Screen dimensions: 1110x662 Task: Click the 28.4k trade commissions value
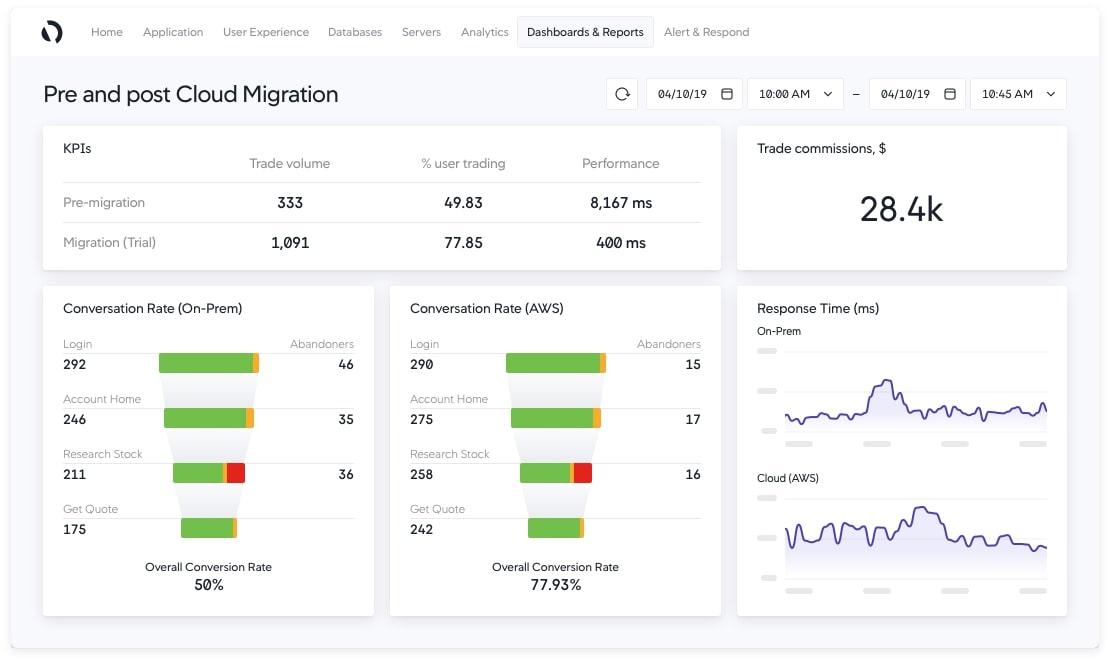901,209
